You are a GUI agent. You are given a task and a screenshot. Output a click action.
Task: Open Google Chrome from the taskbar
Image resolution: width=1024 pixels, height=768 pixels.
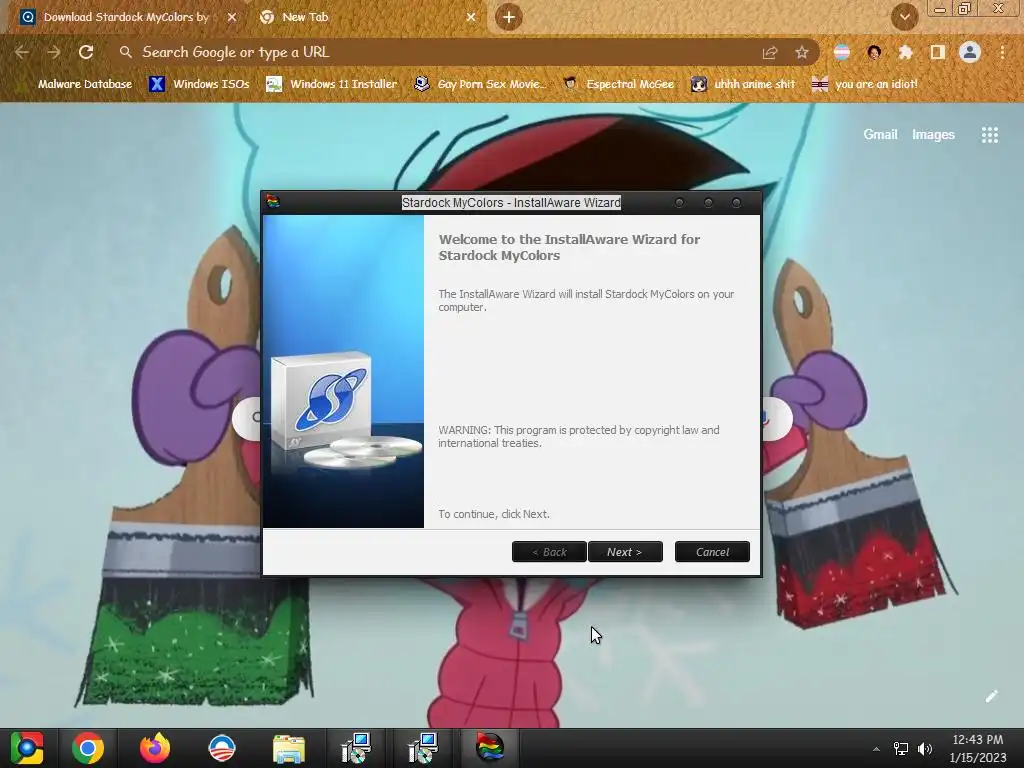click(88, 748)
